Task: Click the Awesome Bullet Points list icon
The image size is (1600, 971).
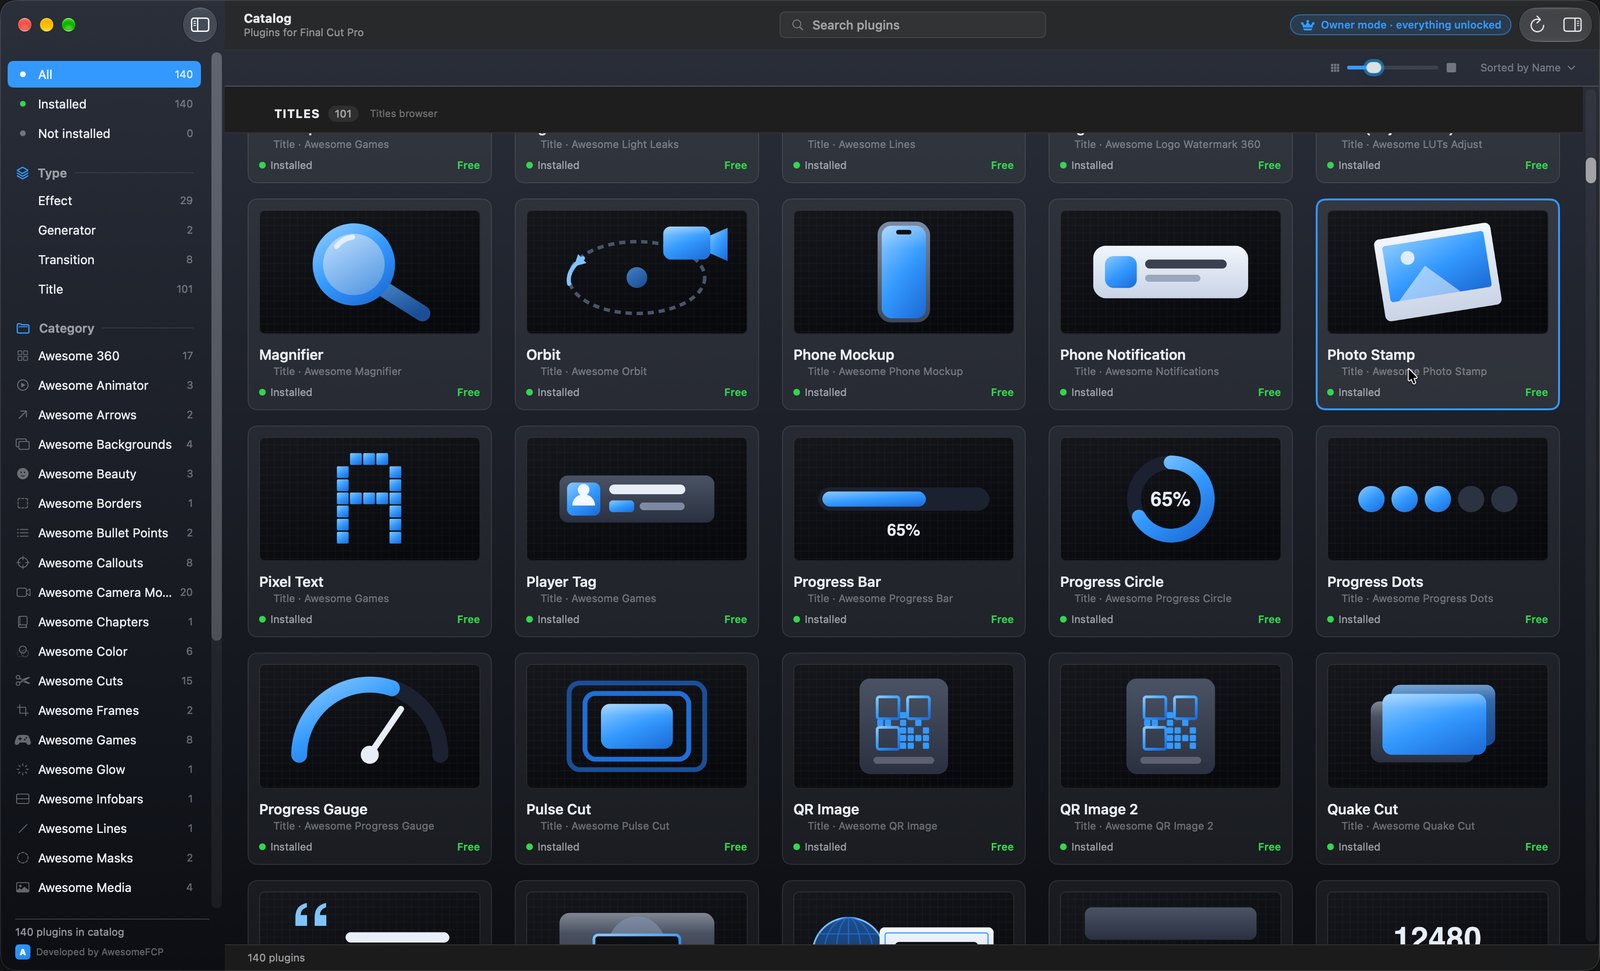Action: pyautogui.click(x=23, y=533)
